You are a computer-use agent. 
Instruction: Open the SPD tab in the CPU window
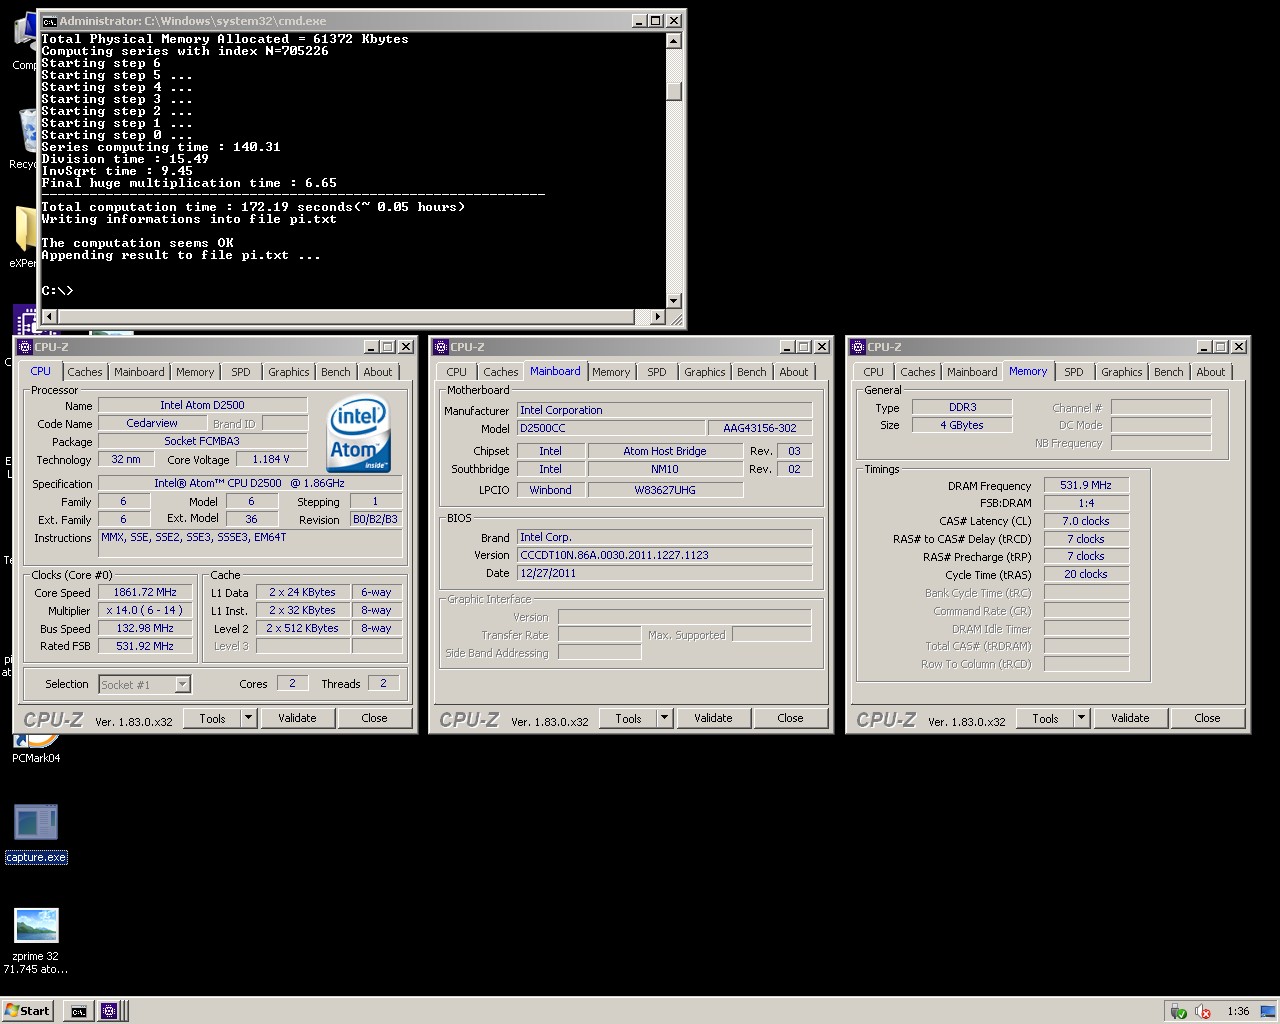[241, 372]
